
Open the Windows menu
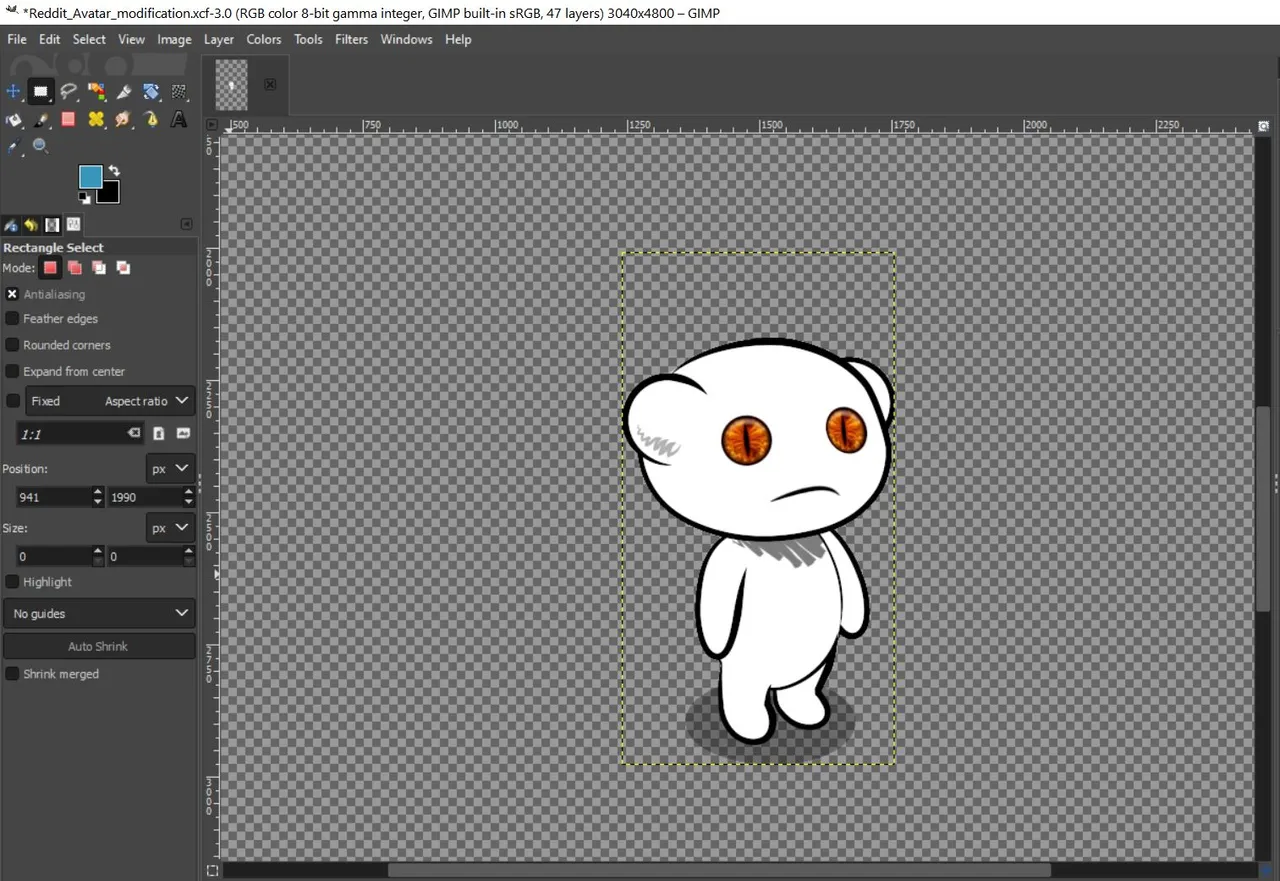click(406, 39)
